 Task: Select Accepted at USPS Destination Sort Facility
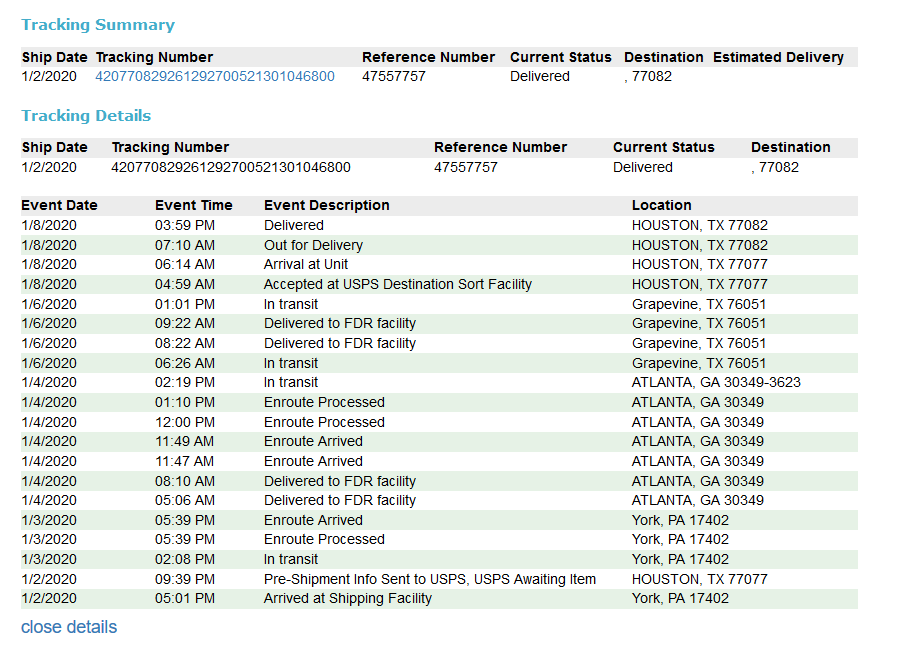pos(398,284)
